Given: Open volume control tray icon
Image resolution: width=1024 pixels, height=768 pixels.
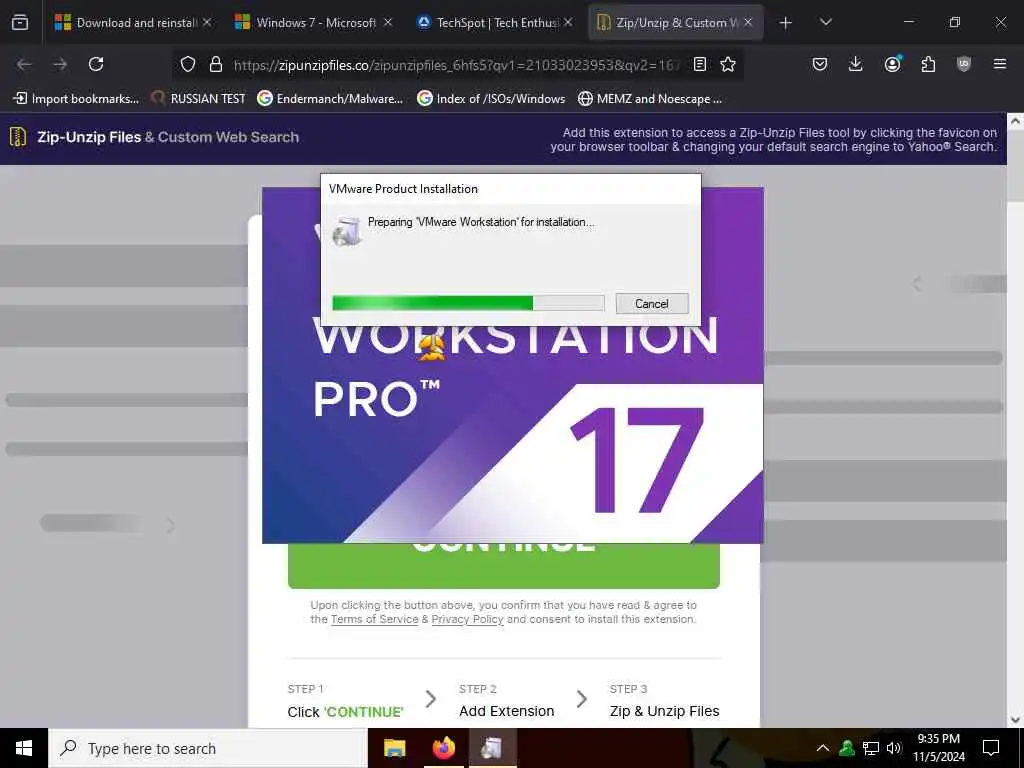Looking at the screenshot, I should [894, 748].
